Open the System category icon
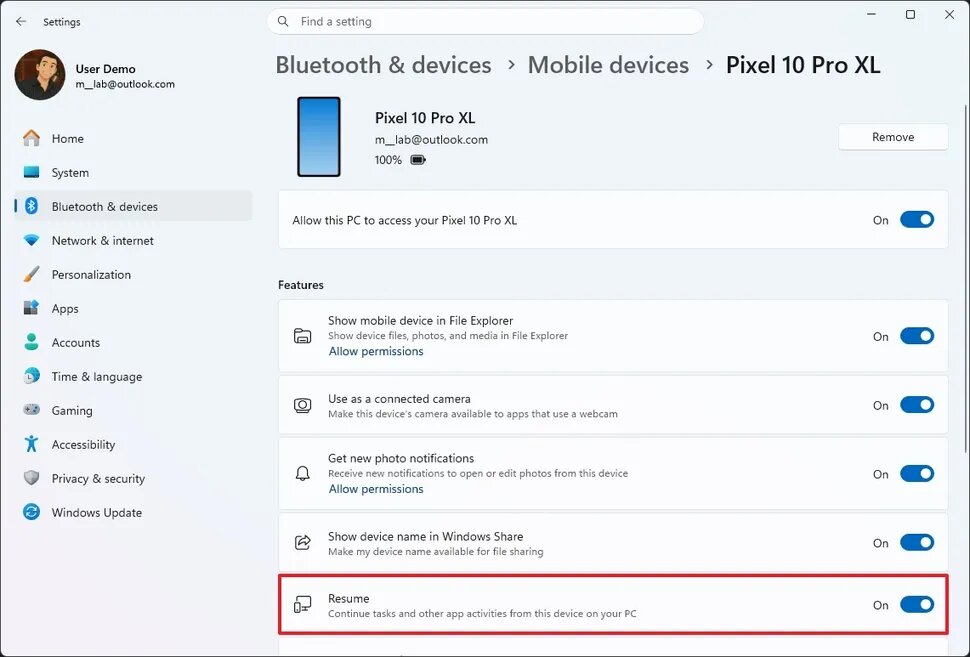 [31, 172]
